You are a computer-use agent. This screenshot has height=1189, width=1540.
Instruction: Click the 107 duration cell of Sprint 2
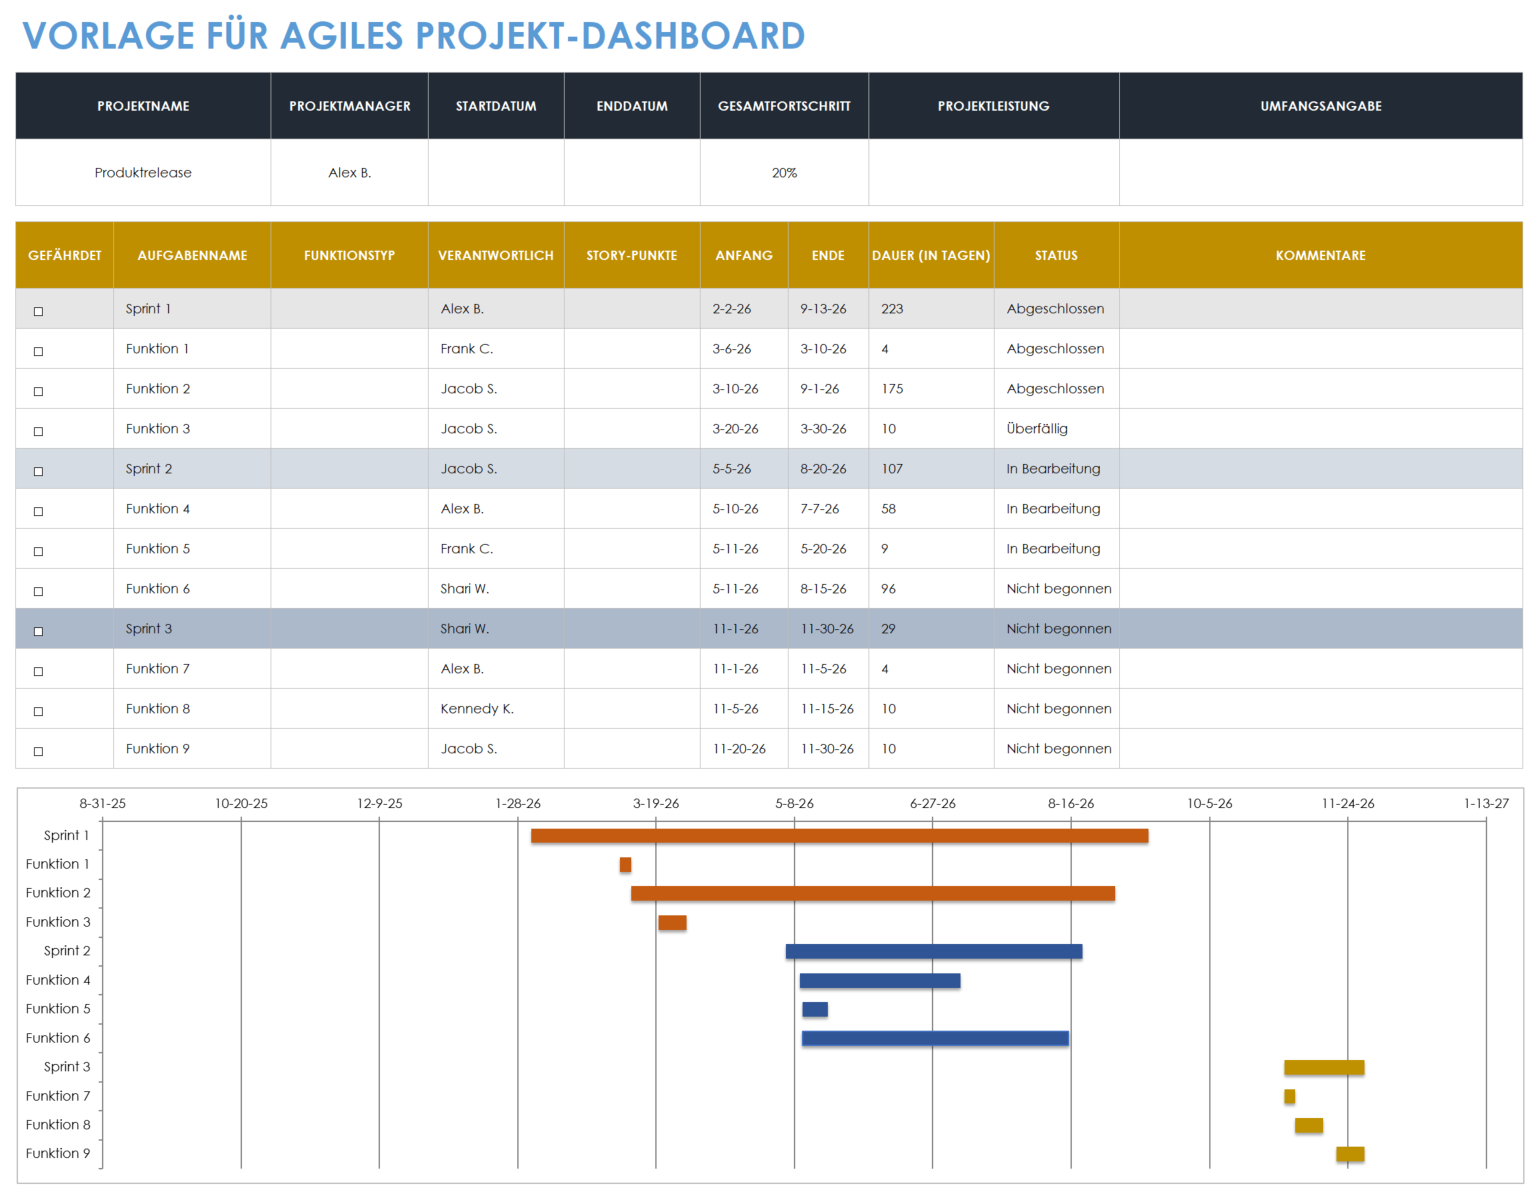pos(931,469)
